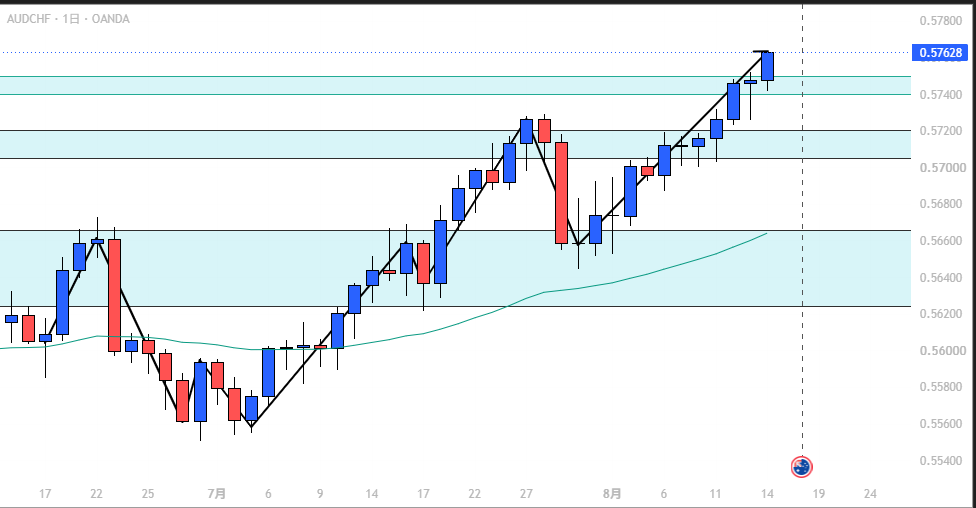Screen dimensions: 976x508
Task: Click the Australia economic event flag icon
Action: 802,466
